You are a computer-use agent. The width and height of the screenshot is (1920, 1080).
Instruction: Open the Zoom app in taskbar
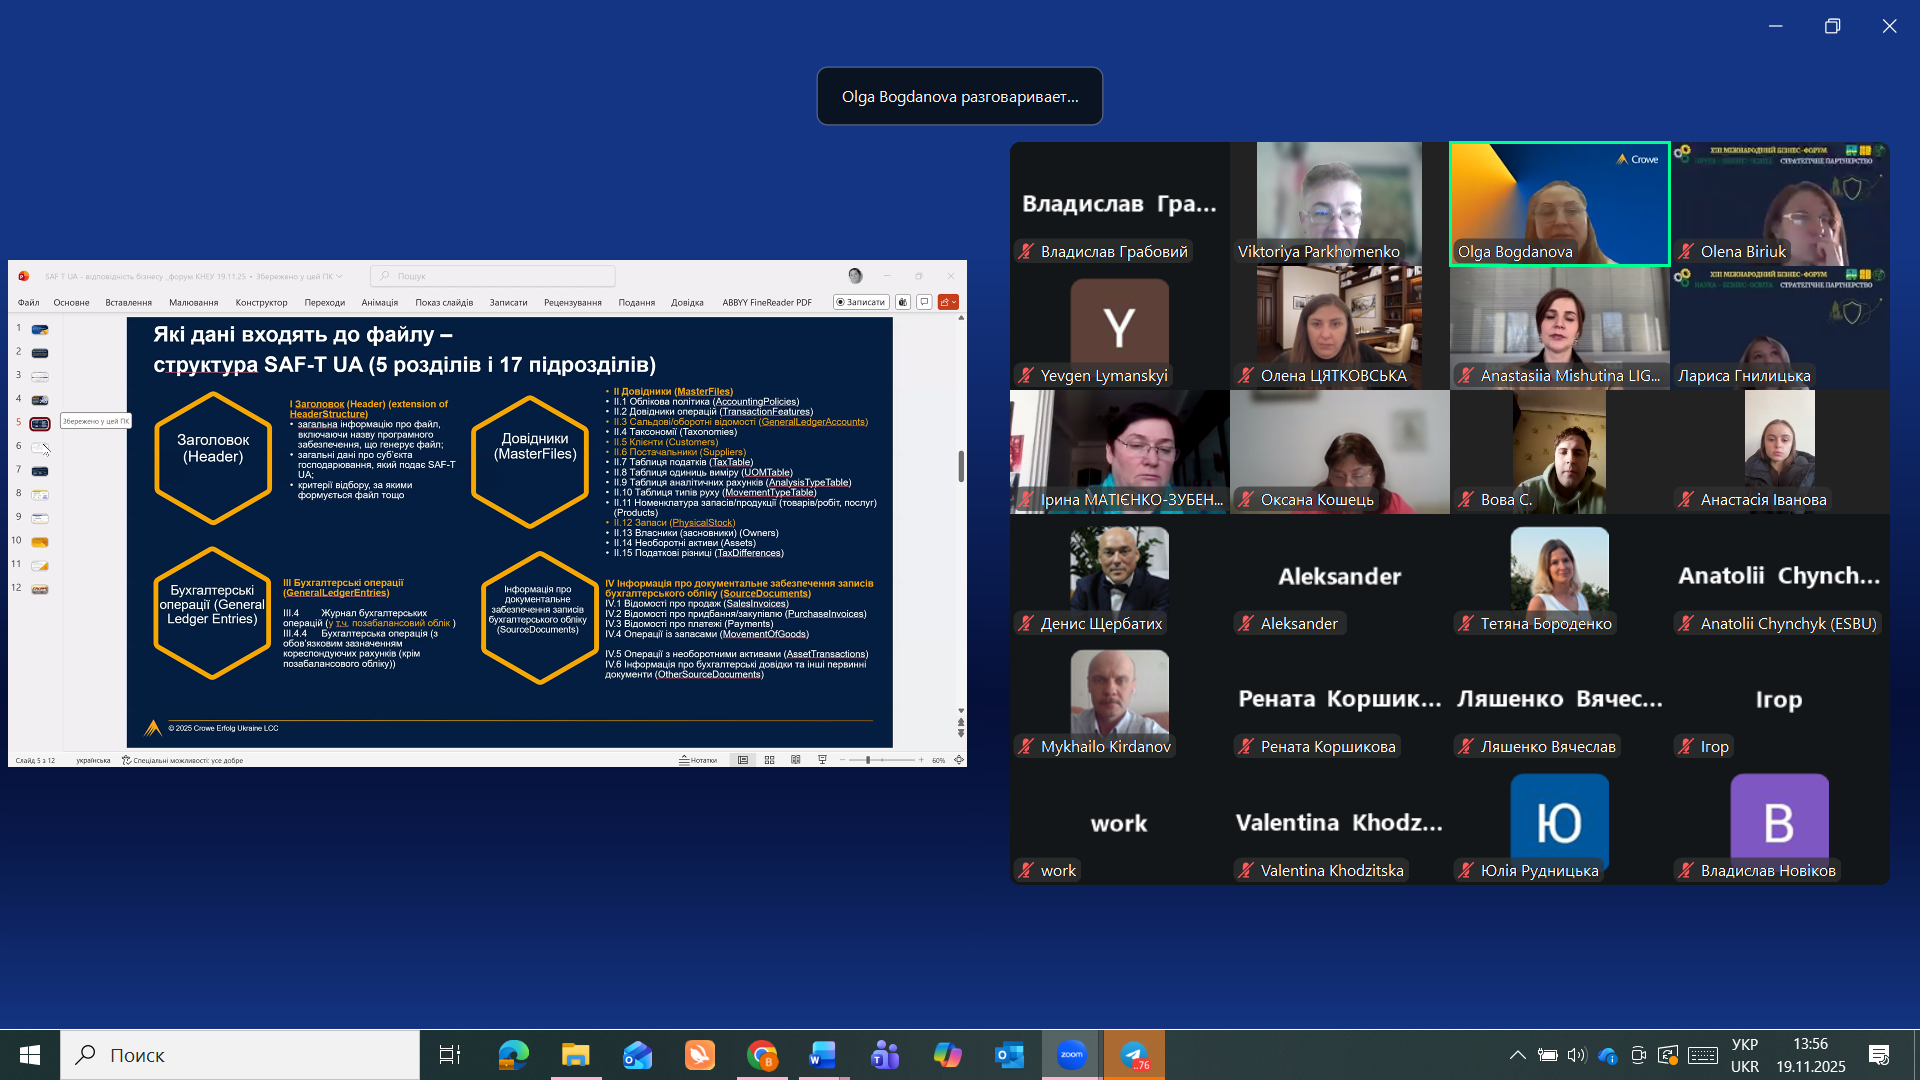click(x=1071, y=1055)
